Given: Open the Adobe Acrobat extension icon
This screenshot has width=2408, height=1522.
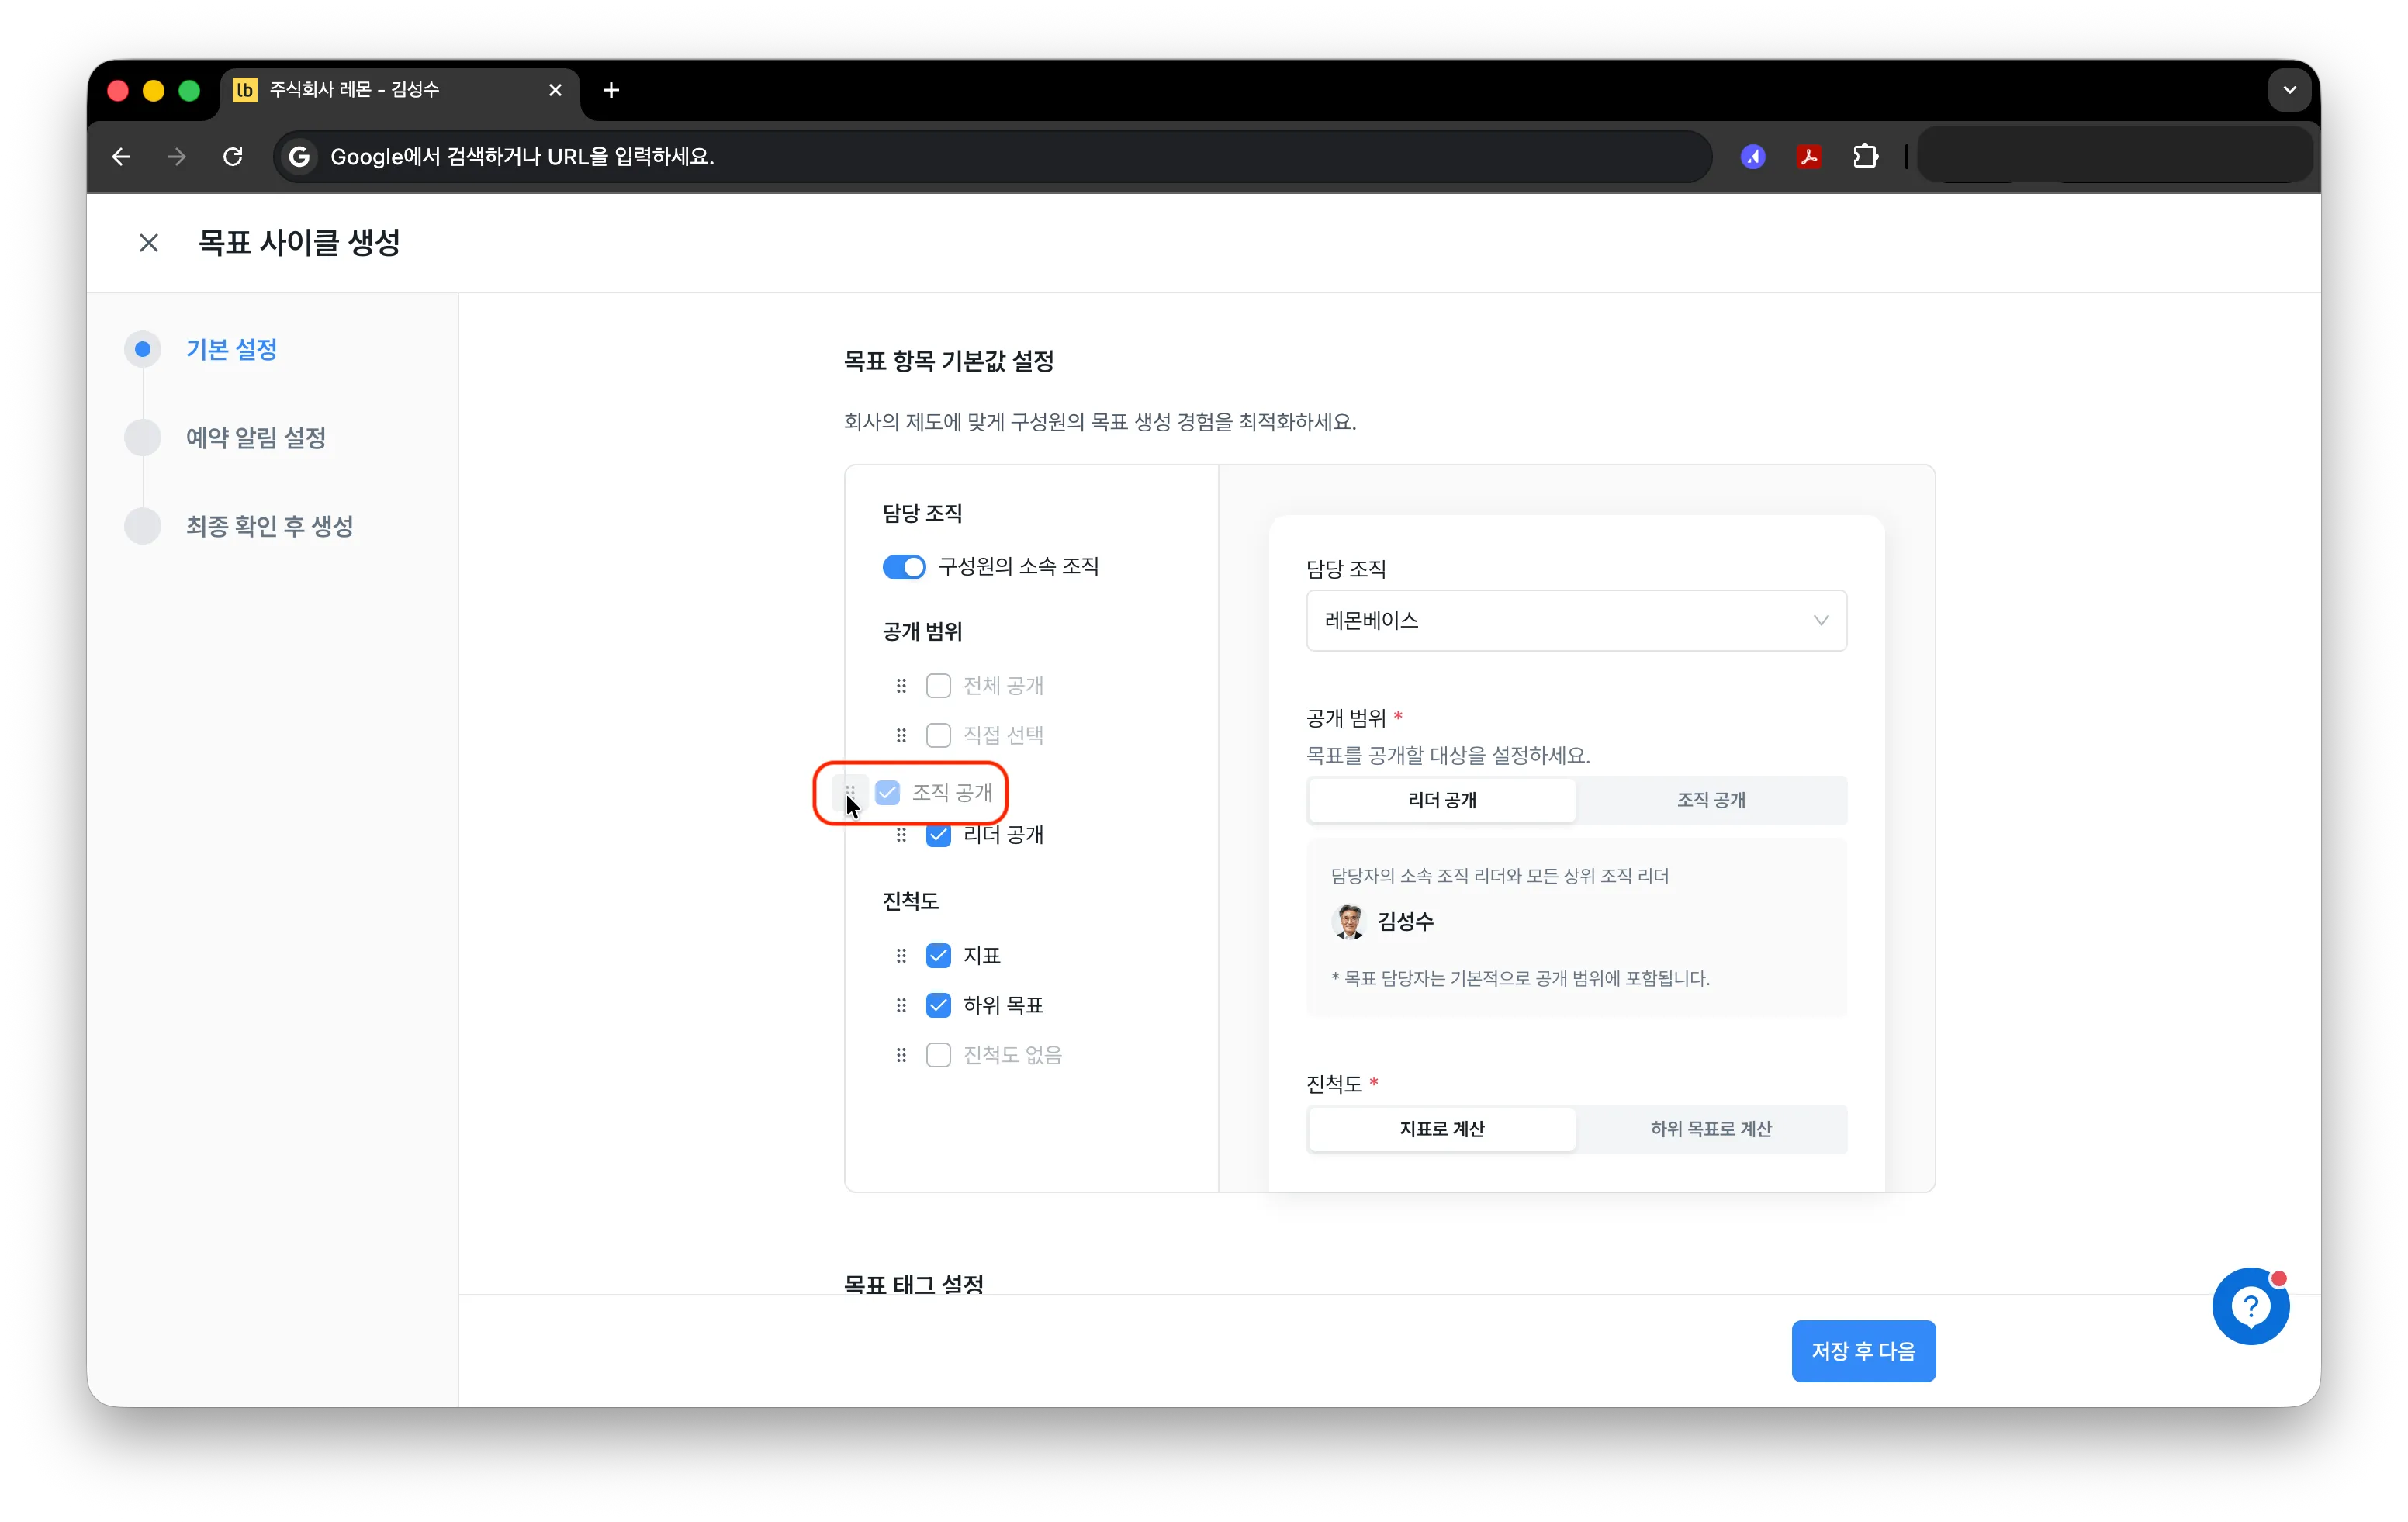Looking at the screenshot, I should pyautogui.click(x=1808, y=157).
